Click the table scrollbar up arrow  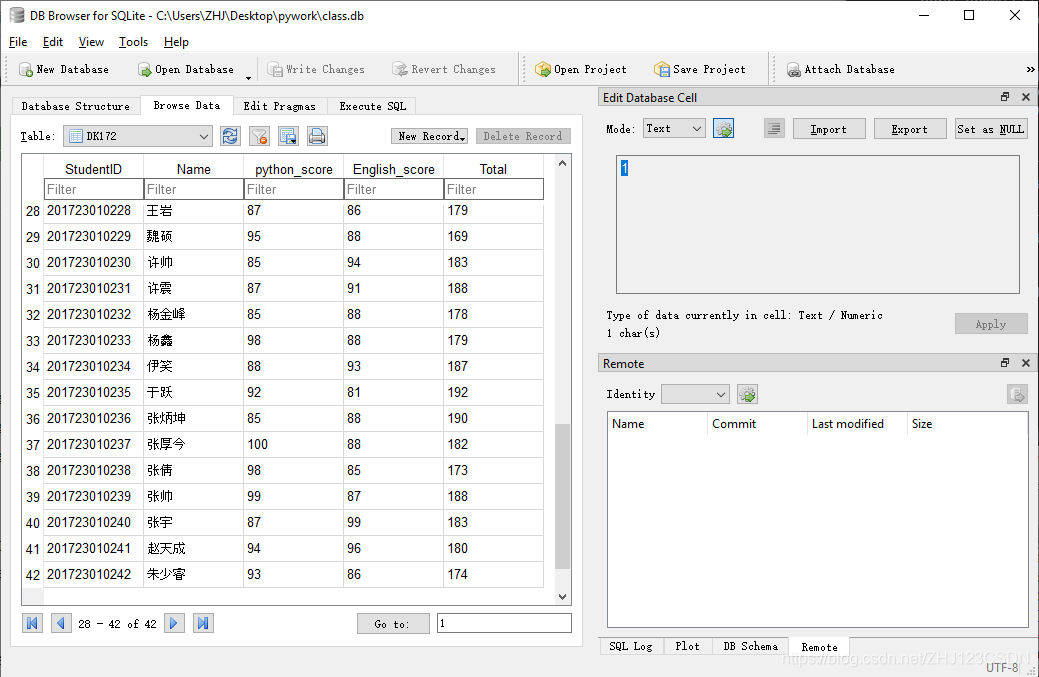click(x=563, y=163)
